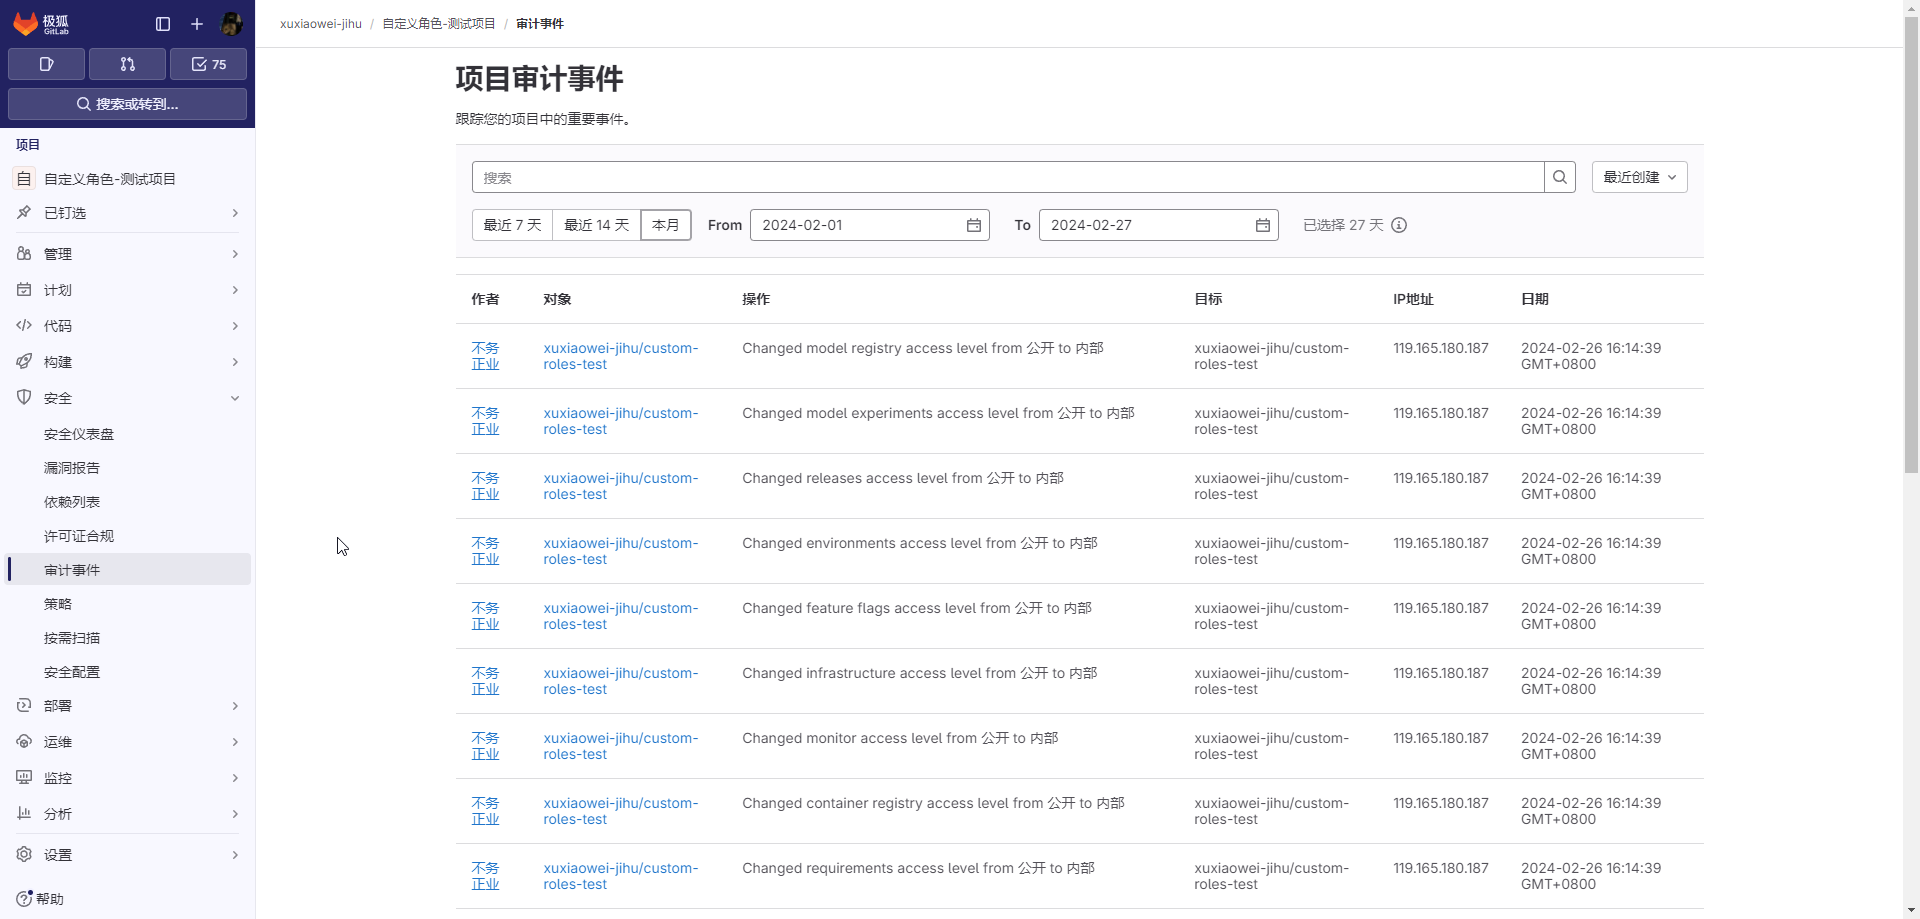Click the info icon beside 已选择 27 天
This screenshot has width=1920, height=919.
pos(1399,225)
